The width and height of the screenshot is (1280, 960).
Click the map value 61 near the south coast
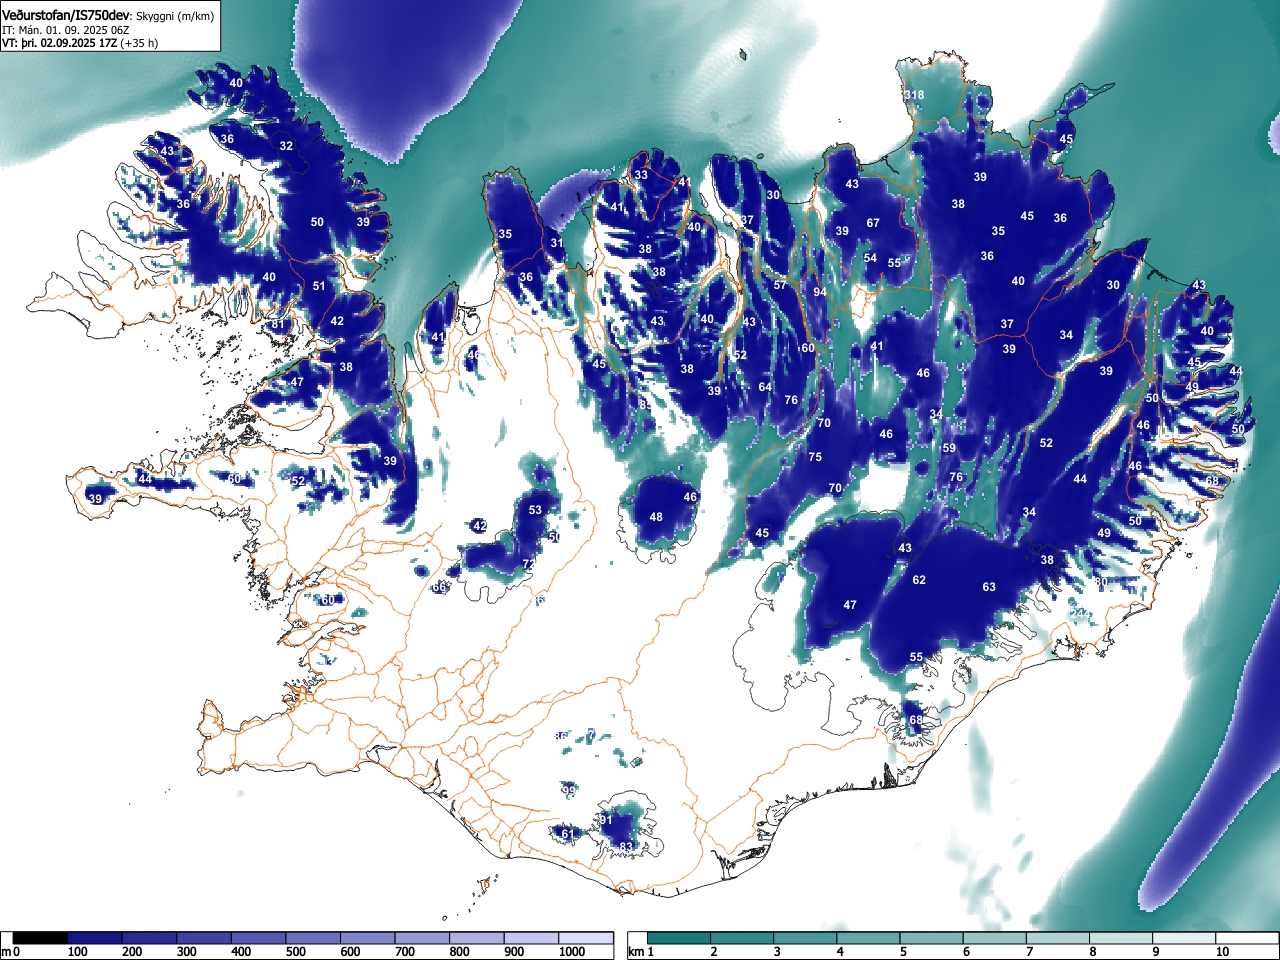(x=568, y=834)
